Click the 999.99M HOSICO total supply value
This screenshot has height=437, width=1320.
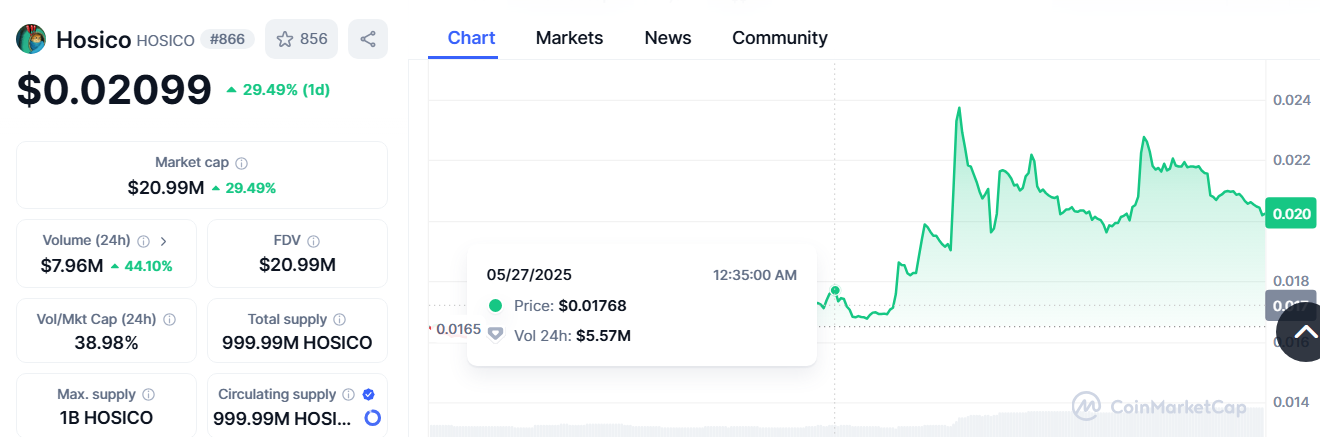(x=297, y=343)
